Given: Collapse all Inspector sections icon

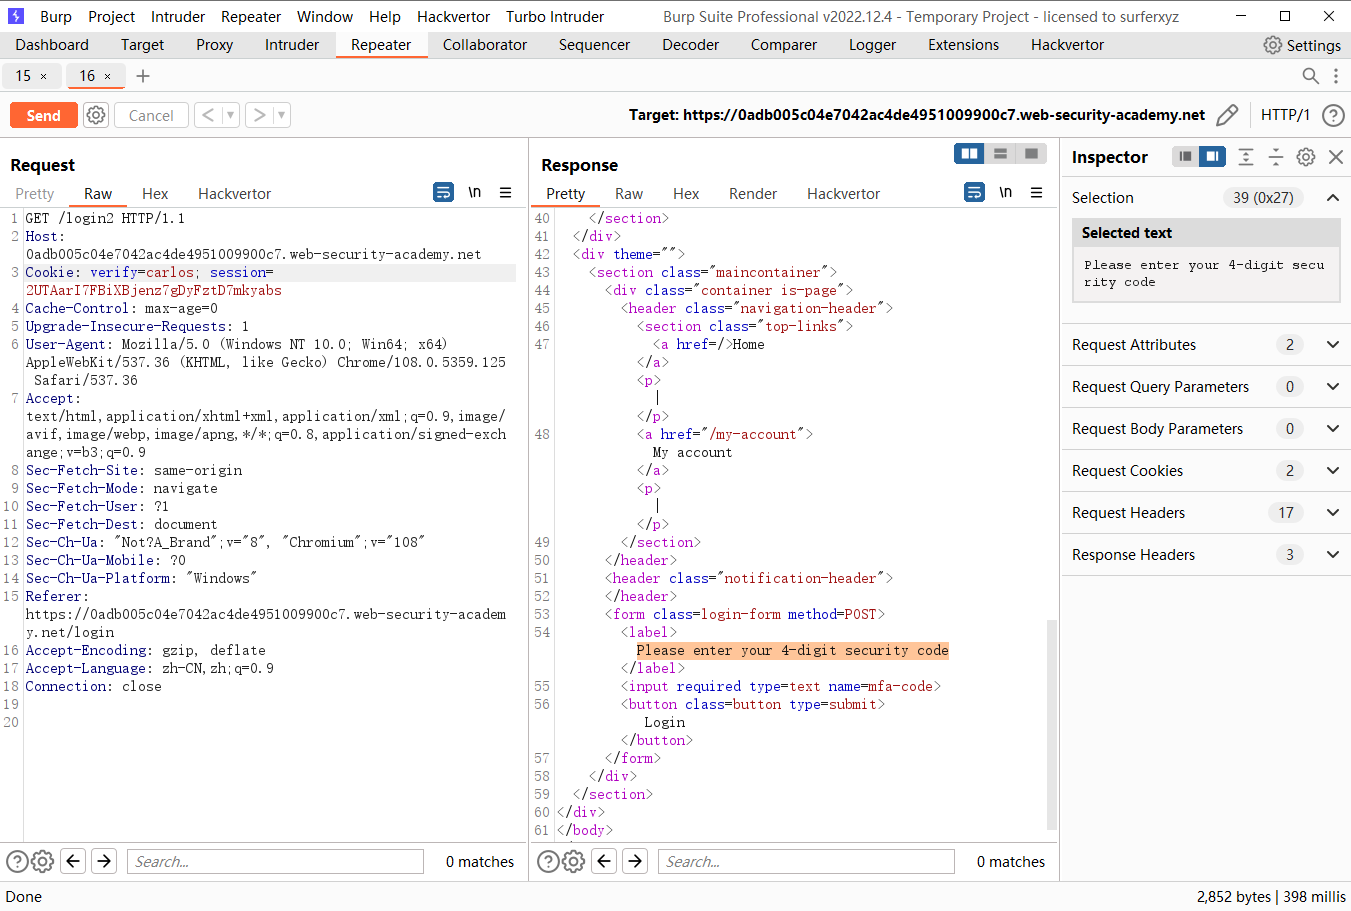Looking at the screenshot, I should [x=1276, y=157].
